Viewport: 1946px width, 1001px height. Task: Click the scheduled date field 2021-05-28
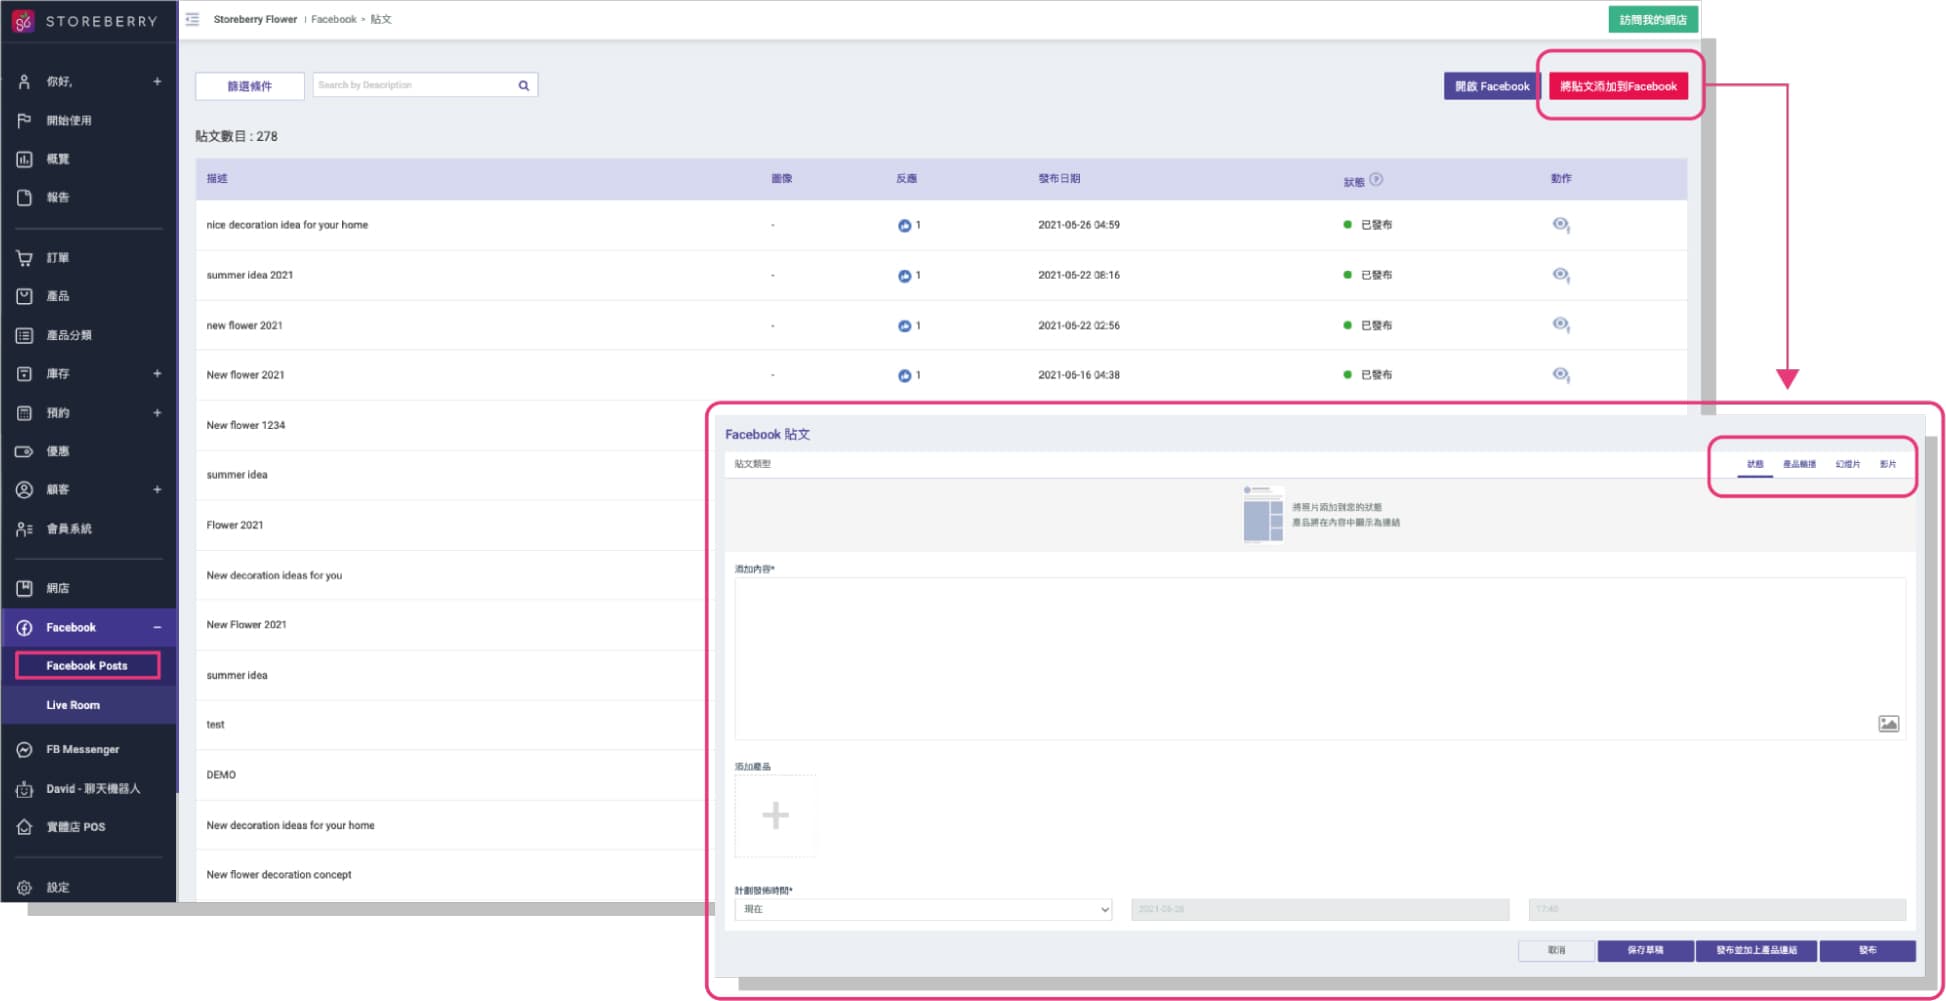point(1320,909)
